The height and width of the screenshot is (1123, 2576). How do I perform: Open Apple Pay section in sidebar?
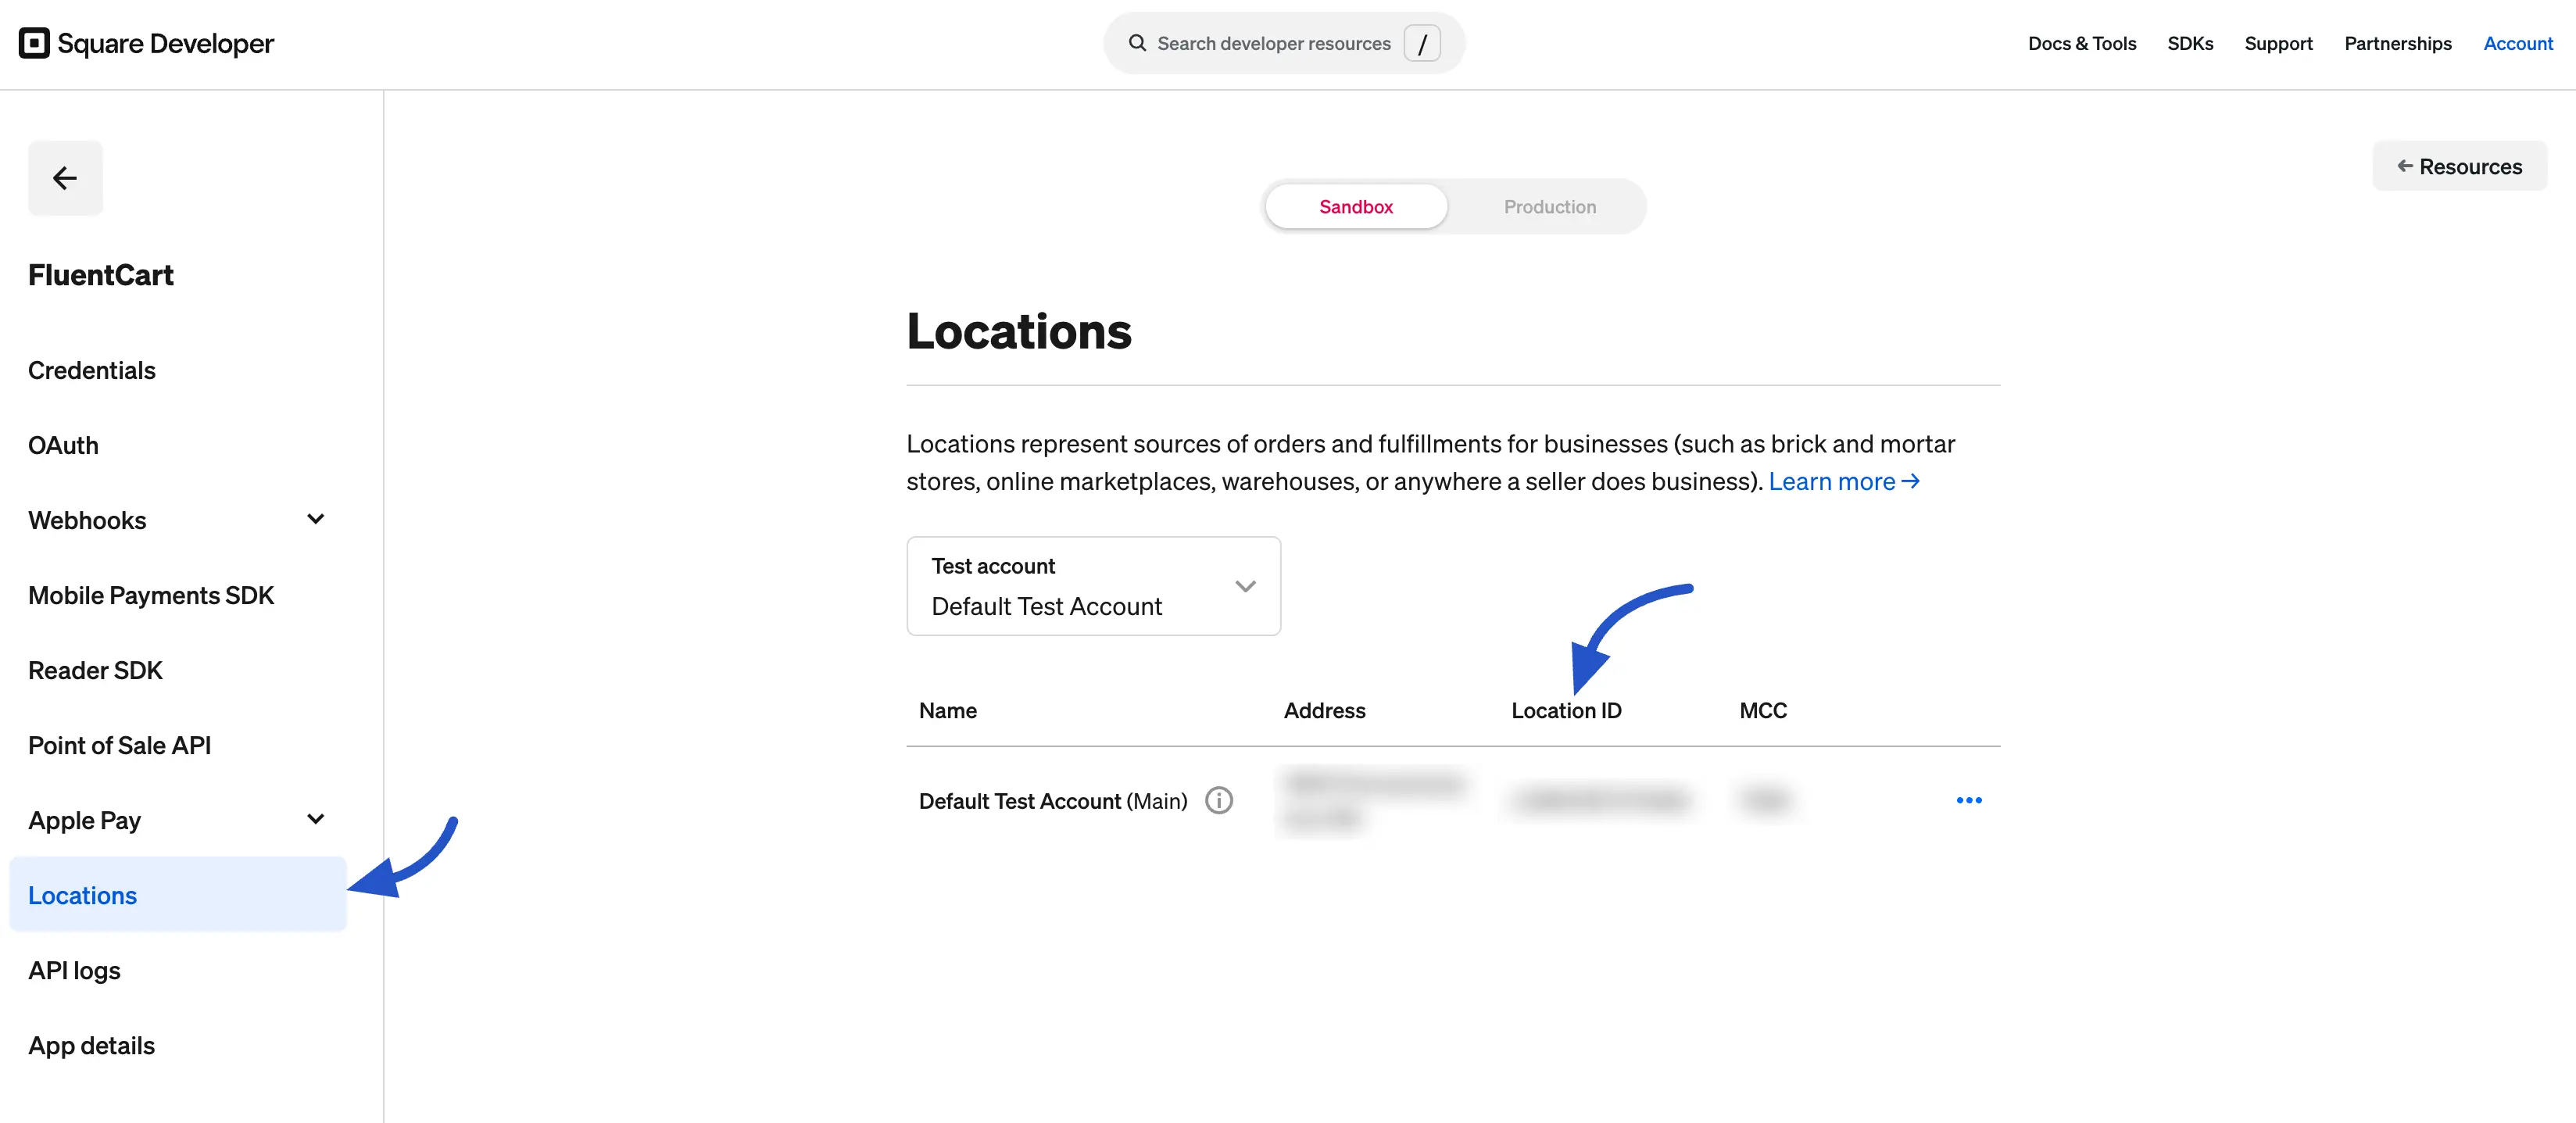[x=84, y=820]
